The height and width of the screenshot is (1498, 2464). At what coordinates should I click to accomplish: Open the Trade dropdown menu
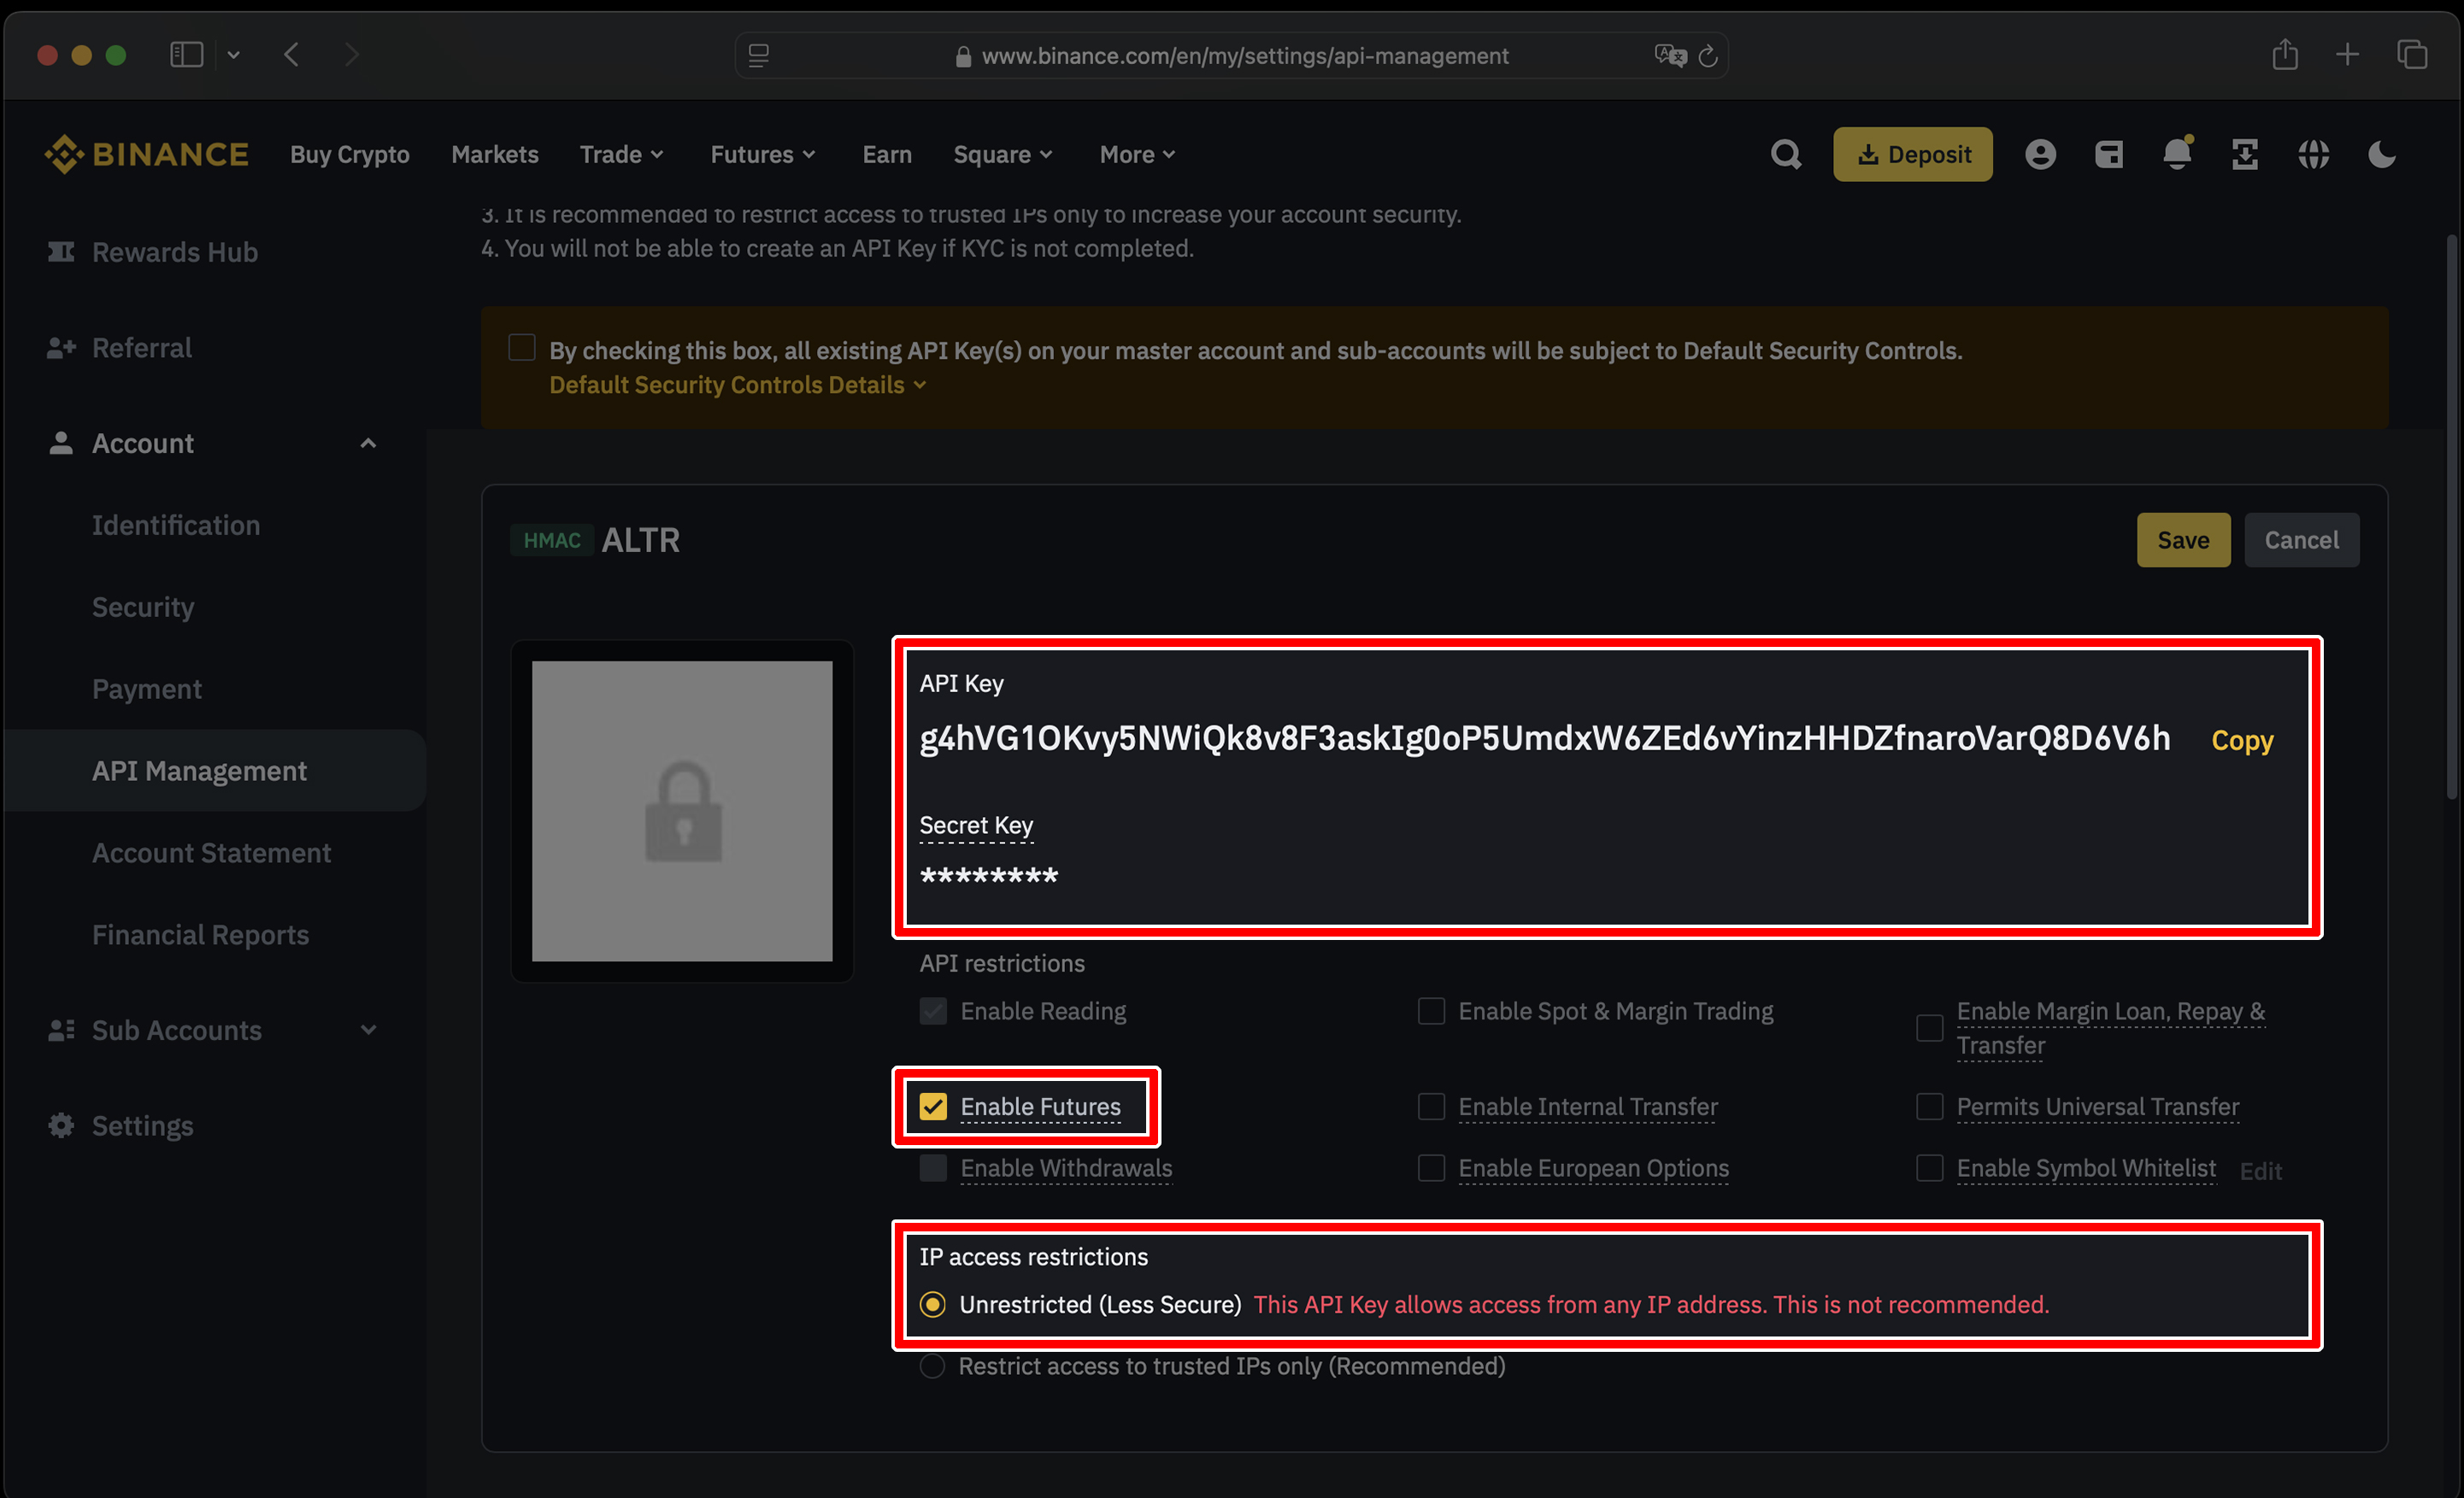(622, 154)
